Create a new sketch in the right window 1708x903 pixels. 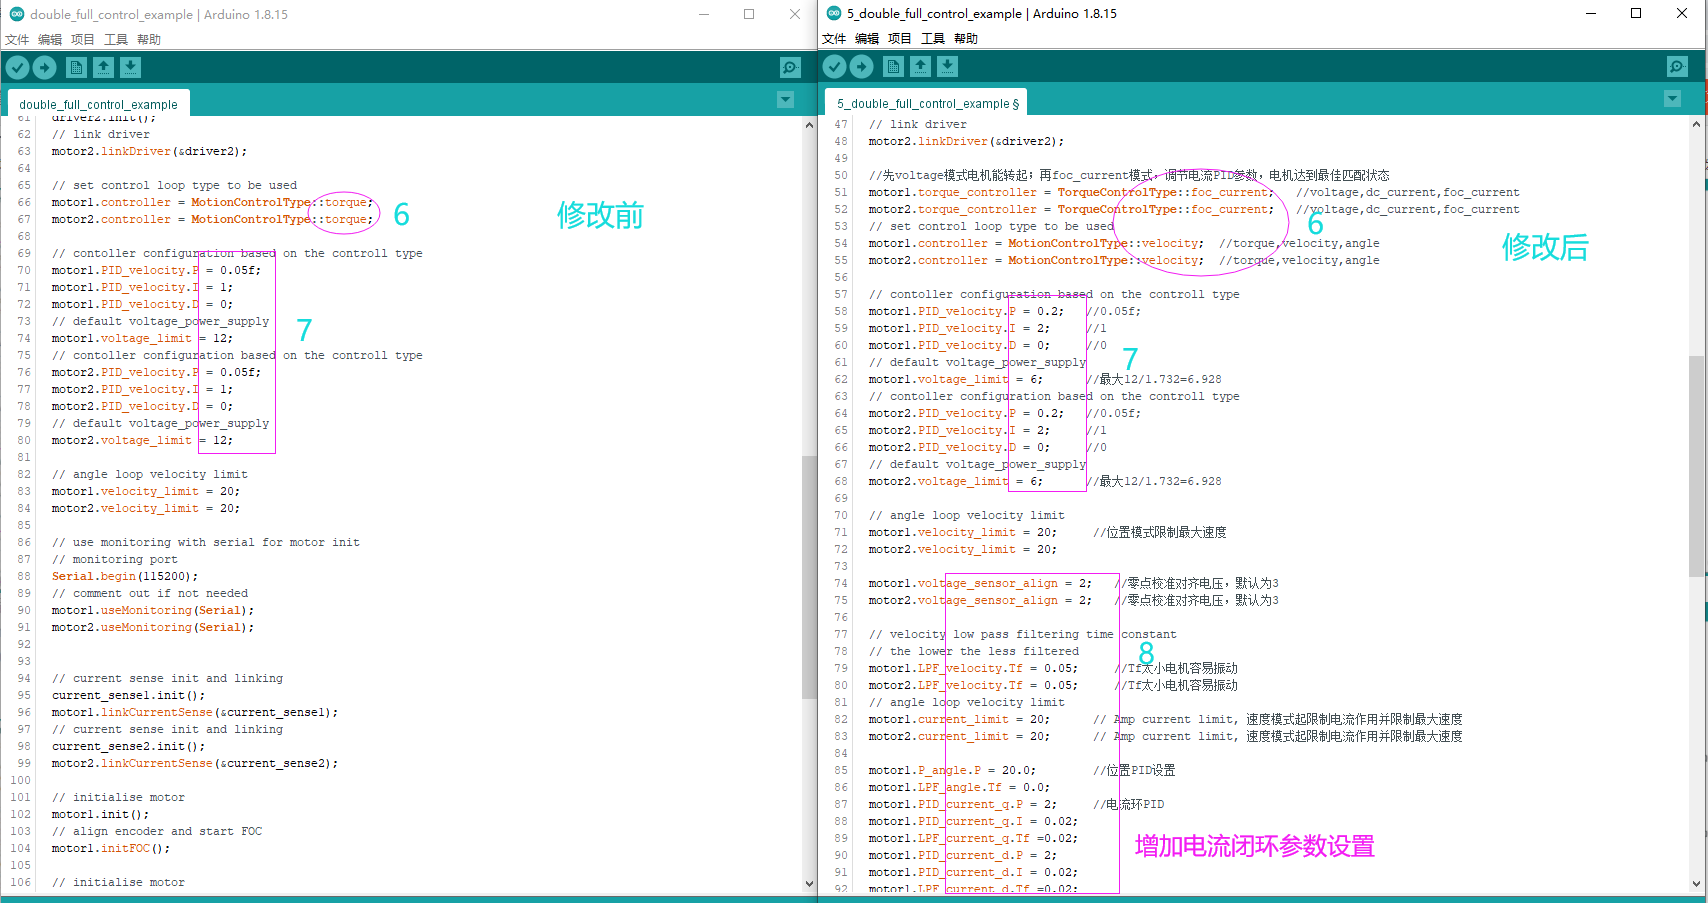click(892, 65)
